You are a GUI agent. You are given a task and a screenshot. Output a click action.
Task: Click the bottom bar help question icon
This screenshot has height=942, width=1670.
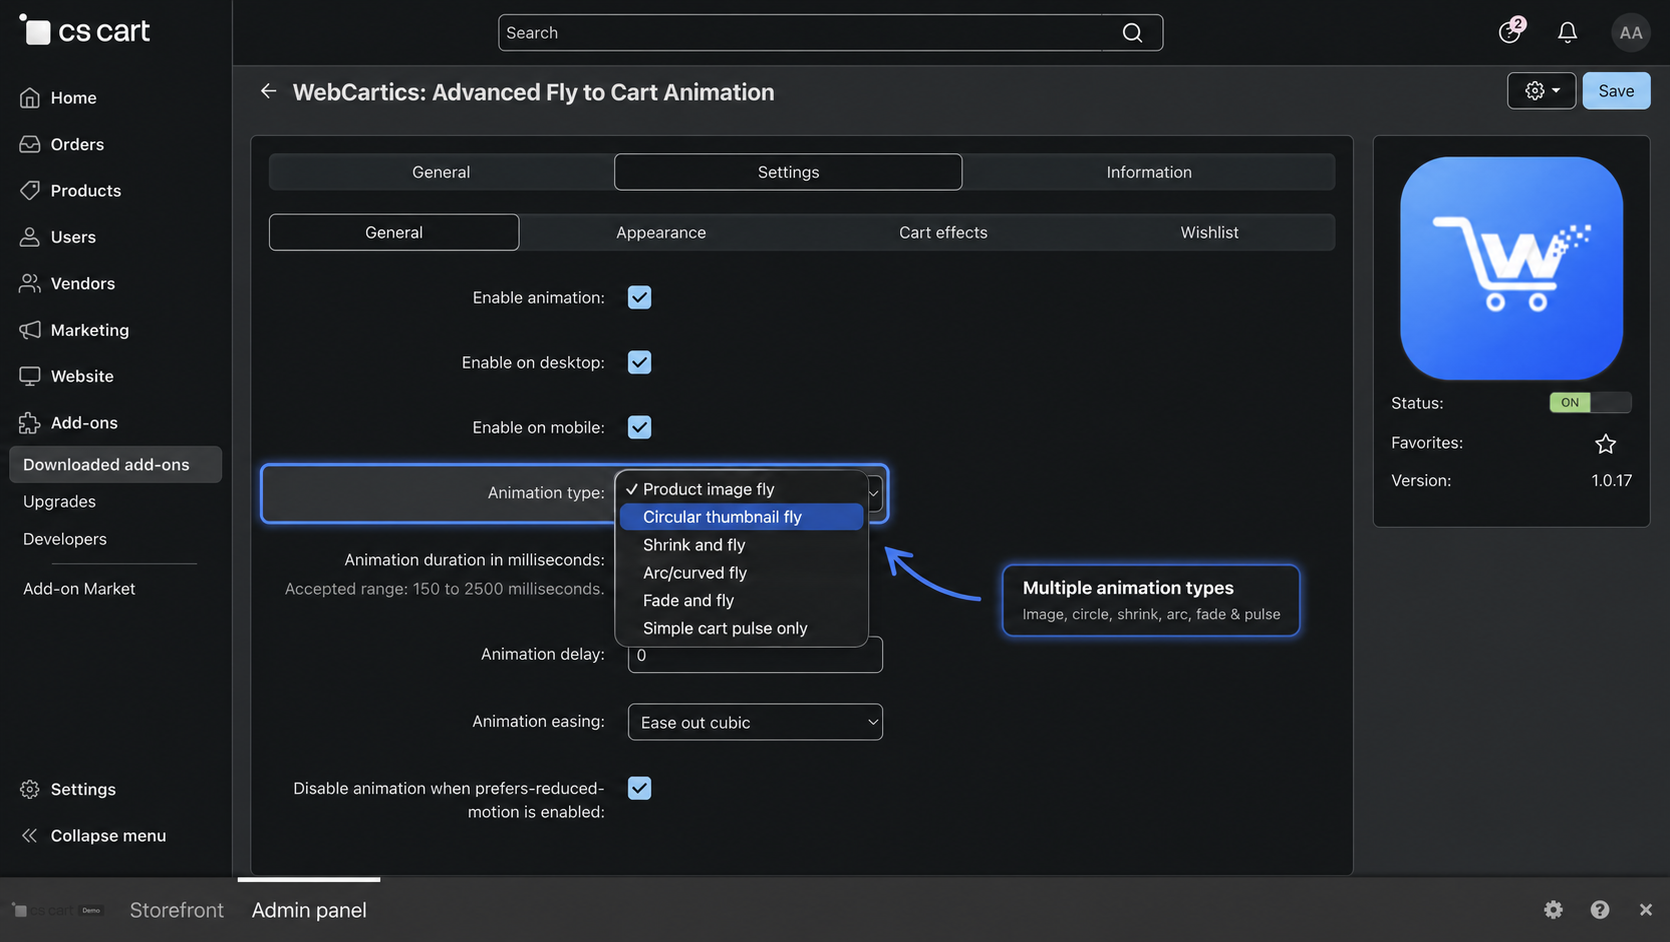(x=1600, y=909)
